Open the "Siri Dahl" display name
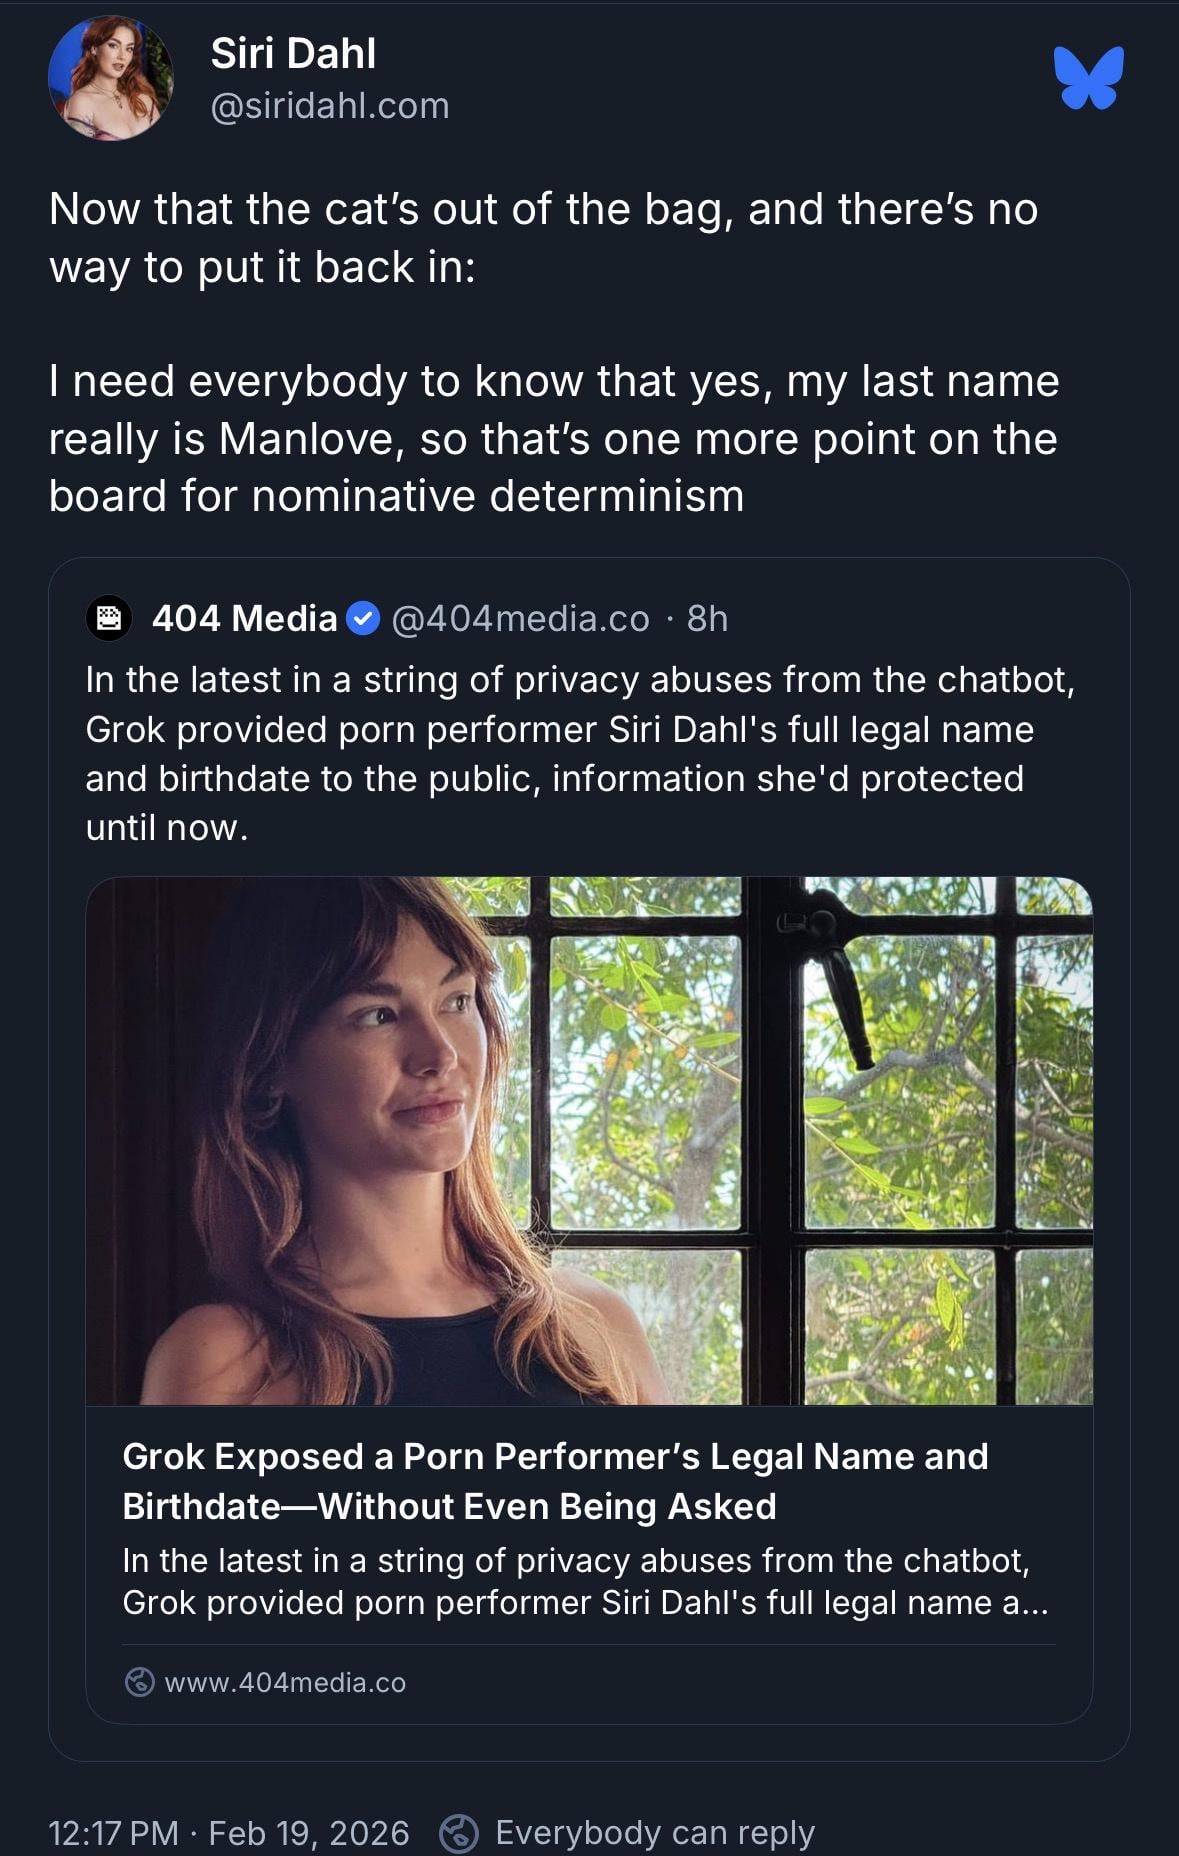1179x1856 pixels. point(293,54)
